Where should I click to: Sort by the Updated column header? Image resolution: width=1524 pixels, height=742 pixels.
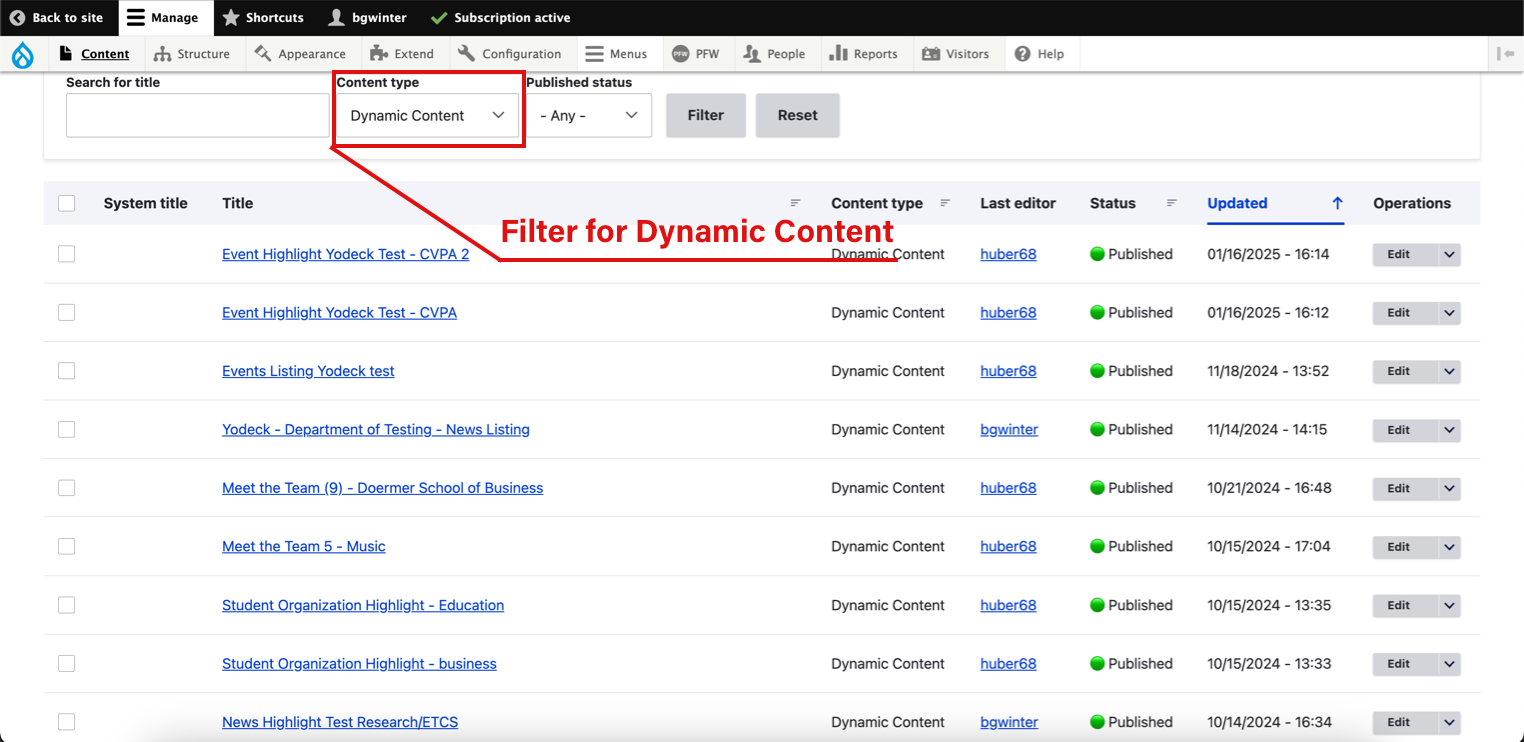click(x=1237, y=203)
